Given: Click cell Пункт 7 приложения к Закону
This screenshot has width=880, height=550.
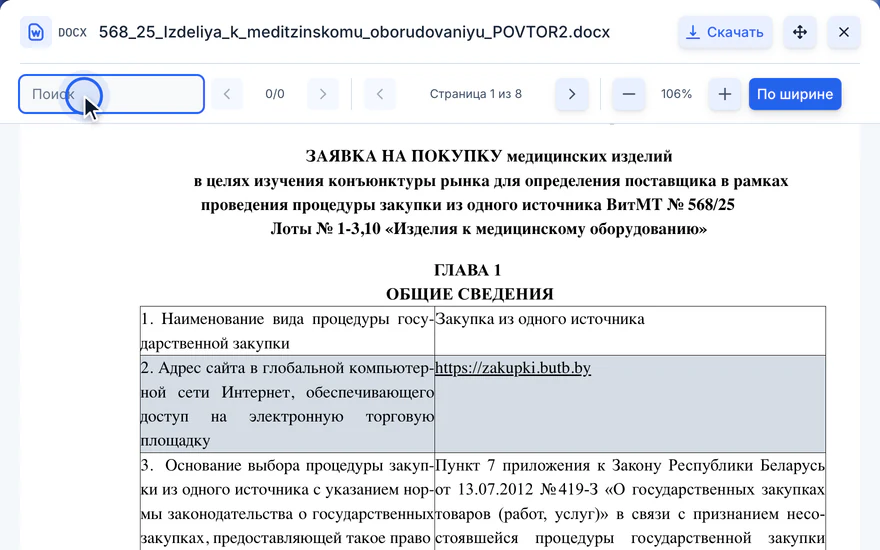Looking at the screenshot, I should point(630,502).
